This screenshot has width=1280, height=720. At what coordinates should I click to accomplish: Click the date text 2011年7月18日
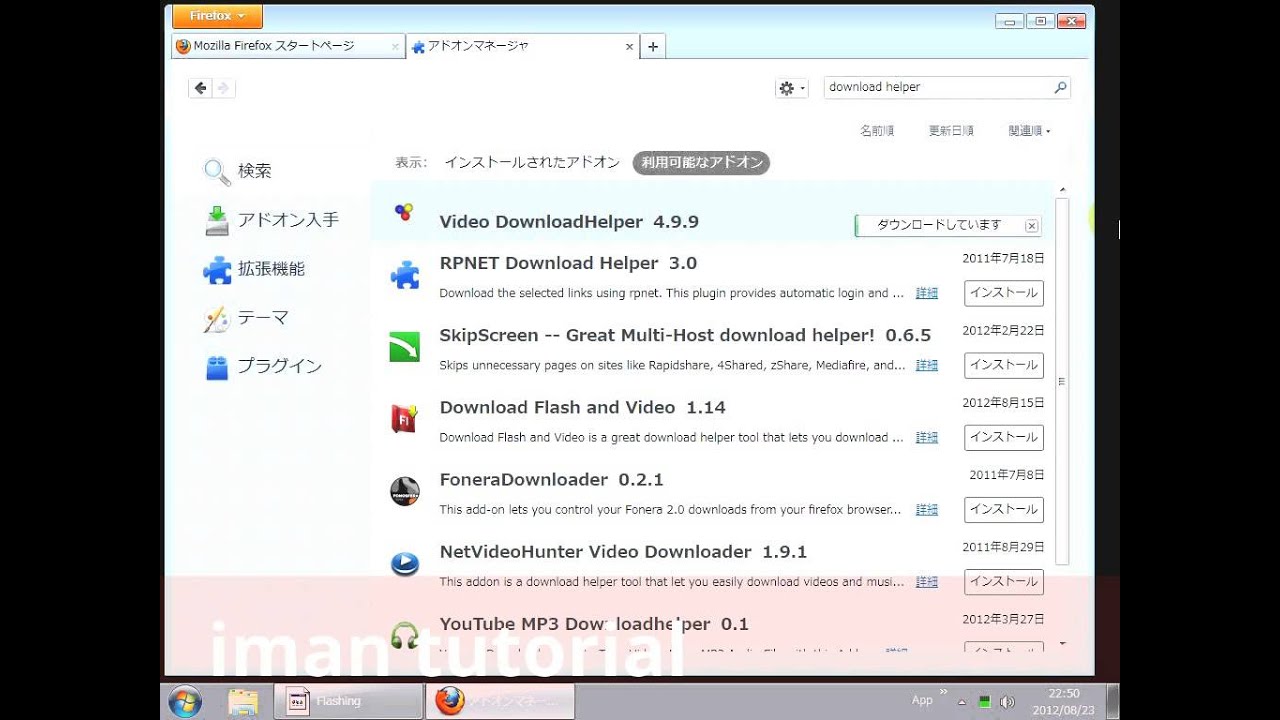click(1003, 258)
